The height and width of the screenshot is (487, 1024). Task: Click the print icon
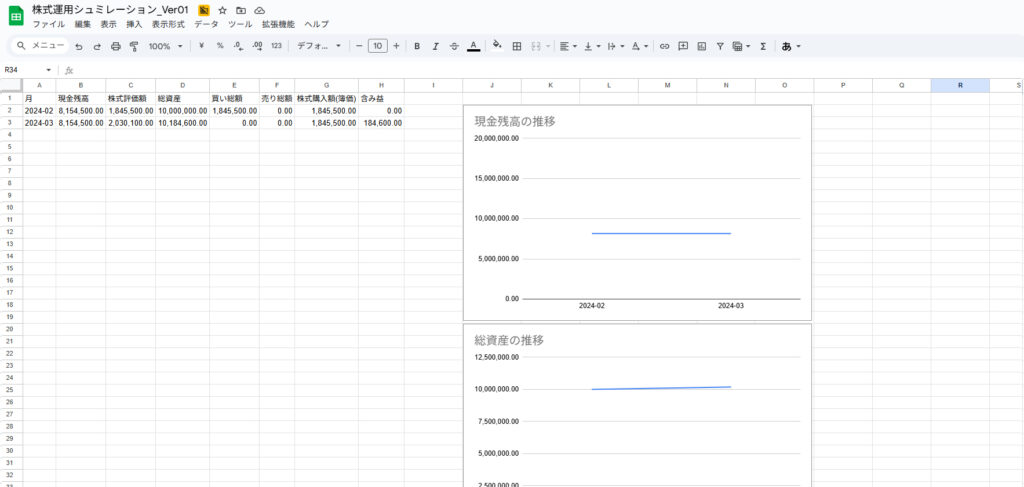pyautogui.click(x=115, y=46)
